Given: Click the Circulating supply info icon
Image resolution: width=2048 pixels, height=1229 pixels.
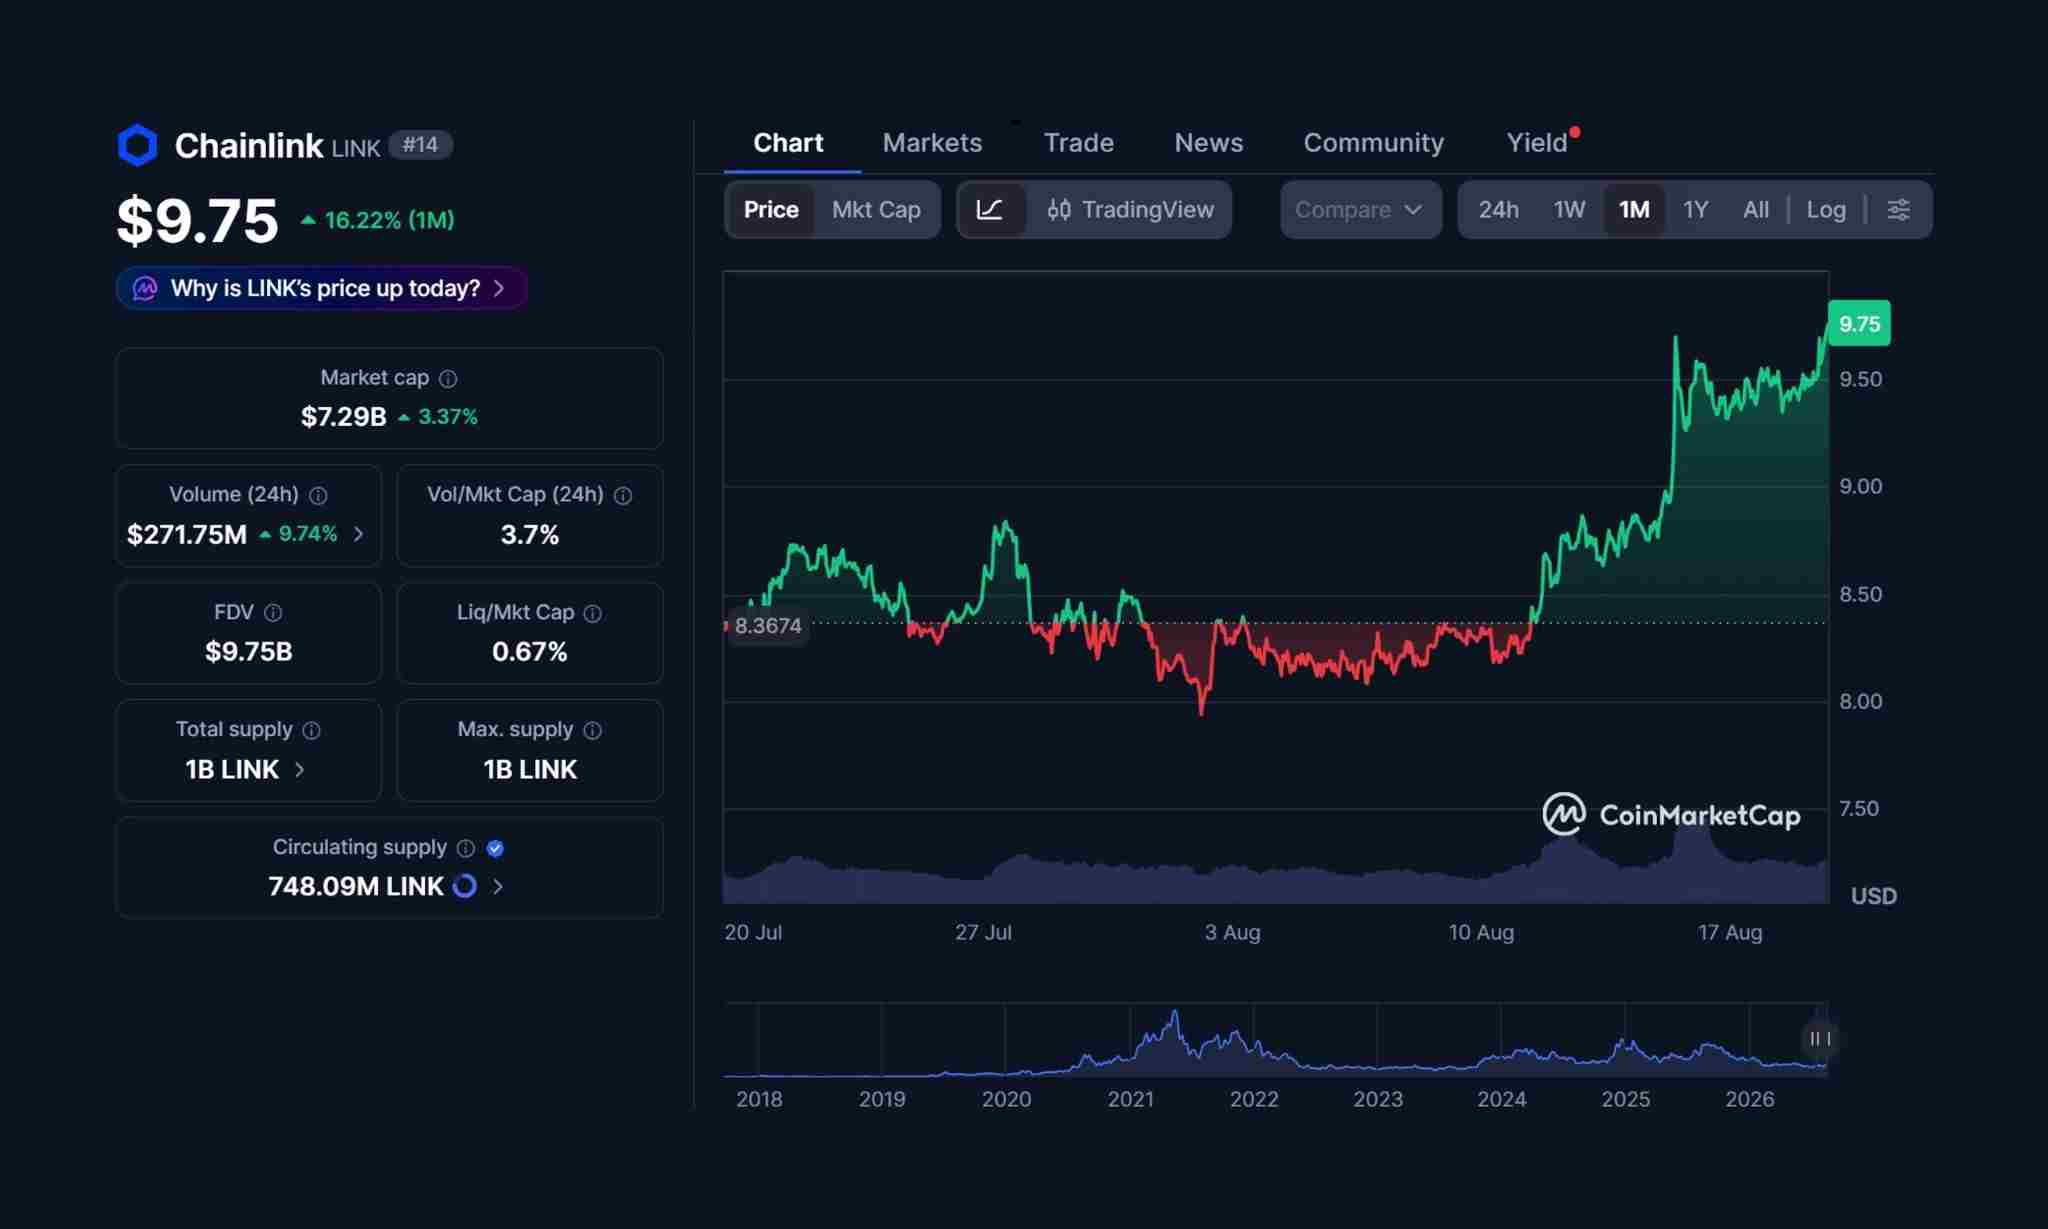Looking at the screenshot, I should tap(466, 848).
